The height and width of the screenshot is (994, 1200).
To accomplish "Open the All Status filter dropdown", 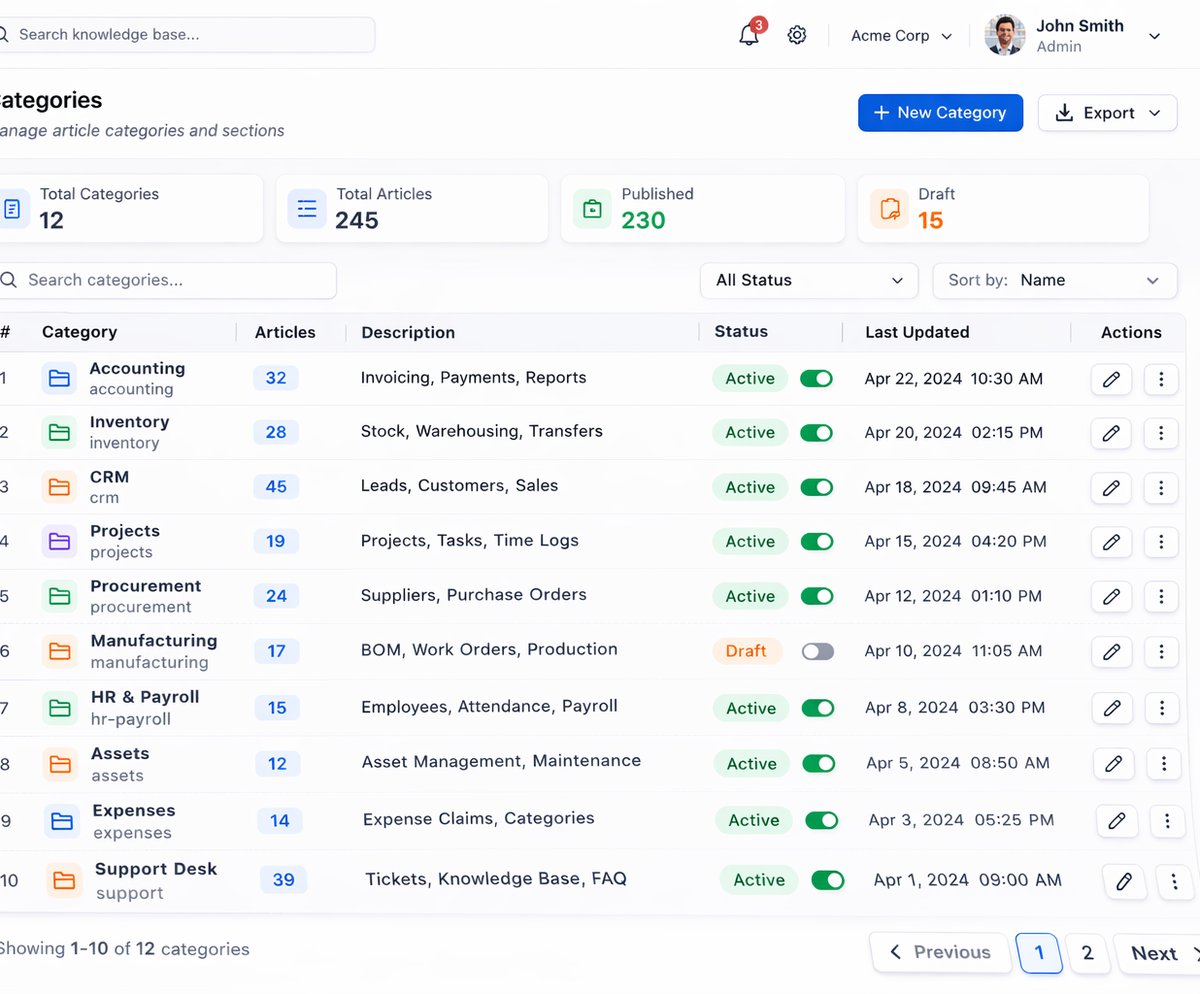I will point(809,281).
